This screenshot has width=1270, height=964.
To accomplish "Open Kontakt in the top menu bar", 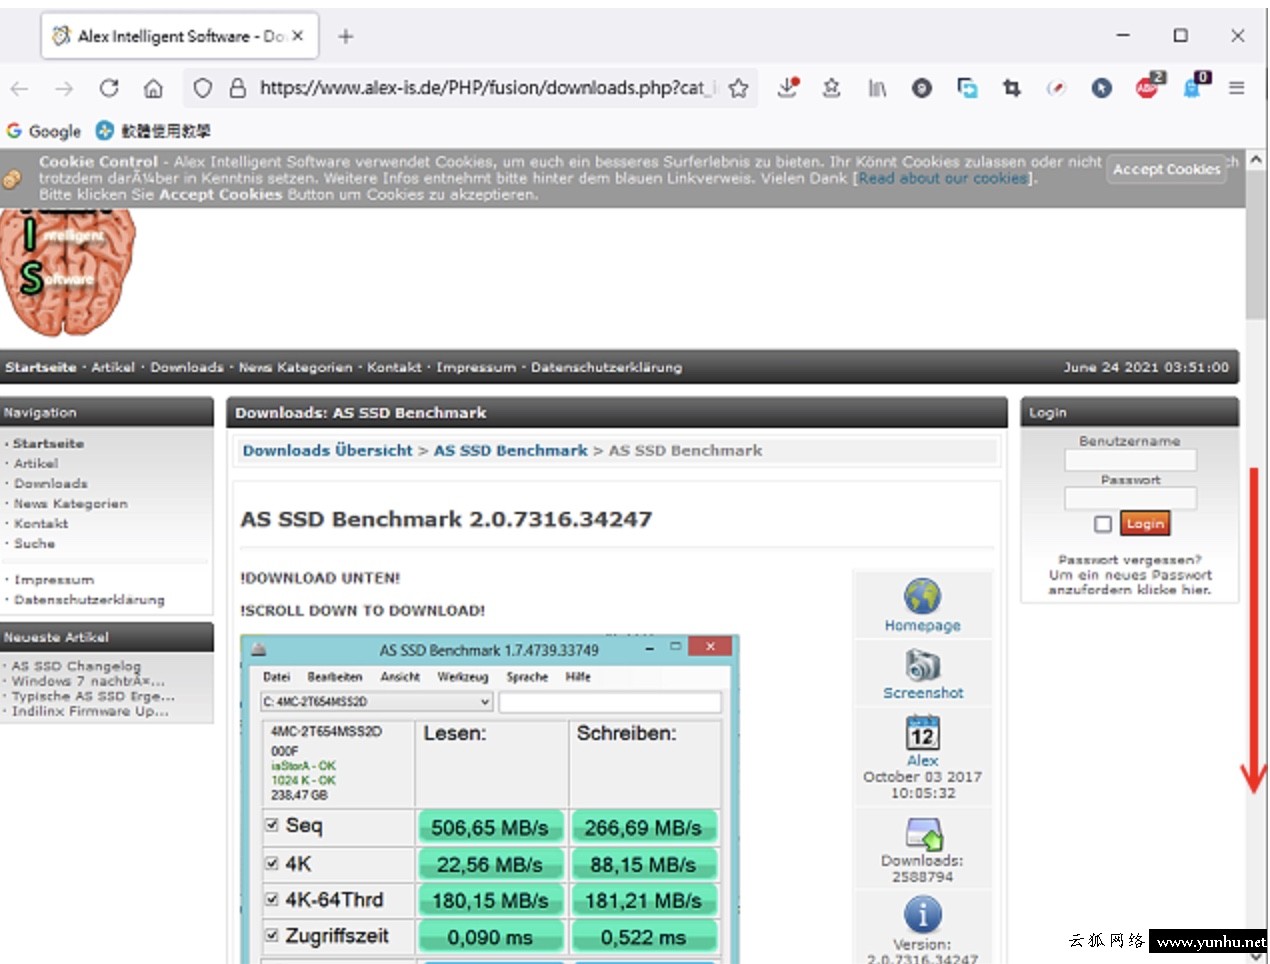I will [x=394, y=368].
